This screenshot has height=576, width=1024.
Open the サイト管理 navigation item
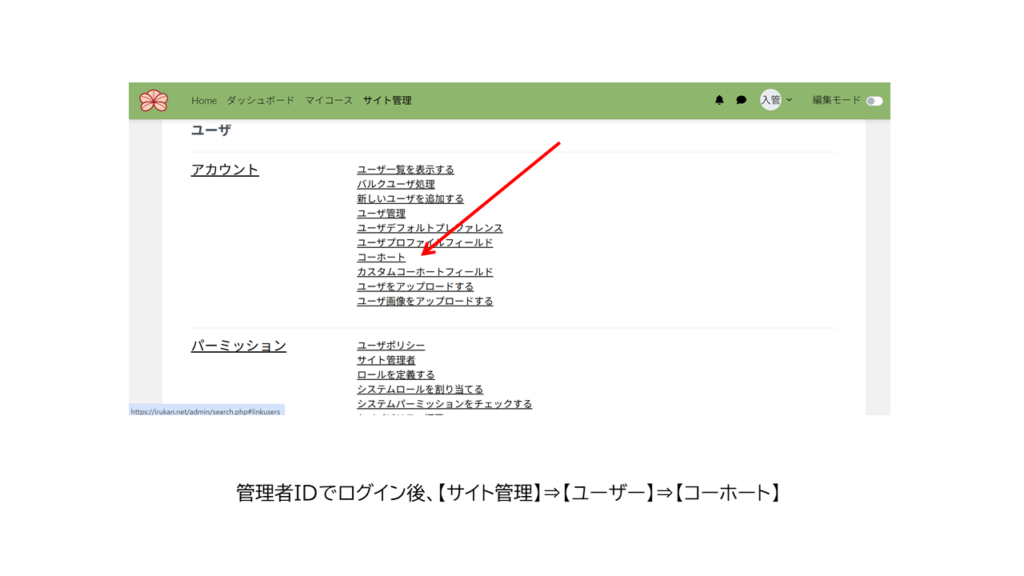(x=387, y=101)
